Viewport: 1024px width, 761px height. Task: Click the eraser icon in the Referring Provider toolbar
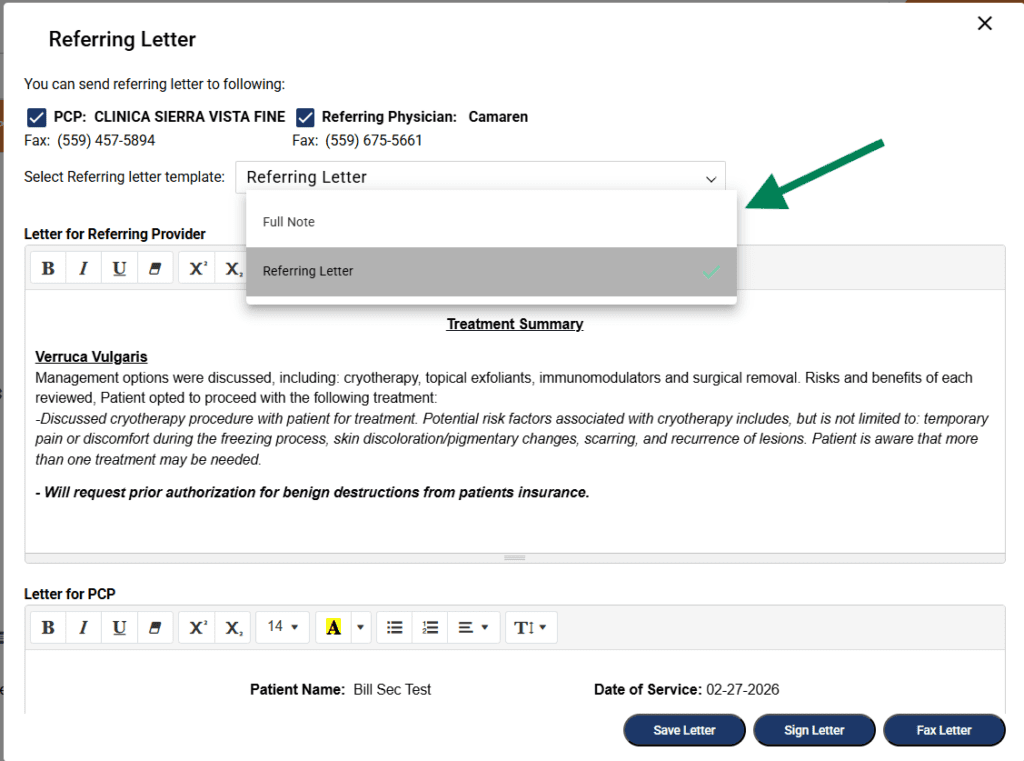154,268
